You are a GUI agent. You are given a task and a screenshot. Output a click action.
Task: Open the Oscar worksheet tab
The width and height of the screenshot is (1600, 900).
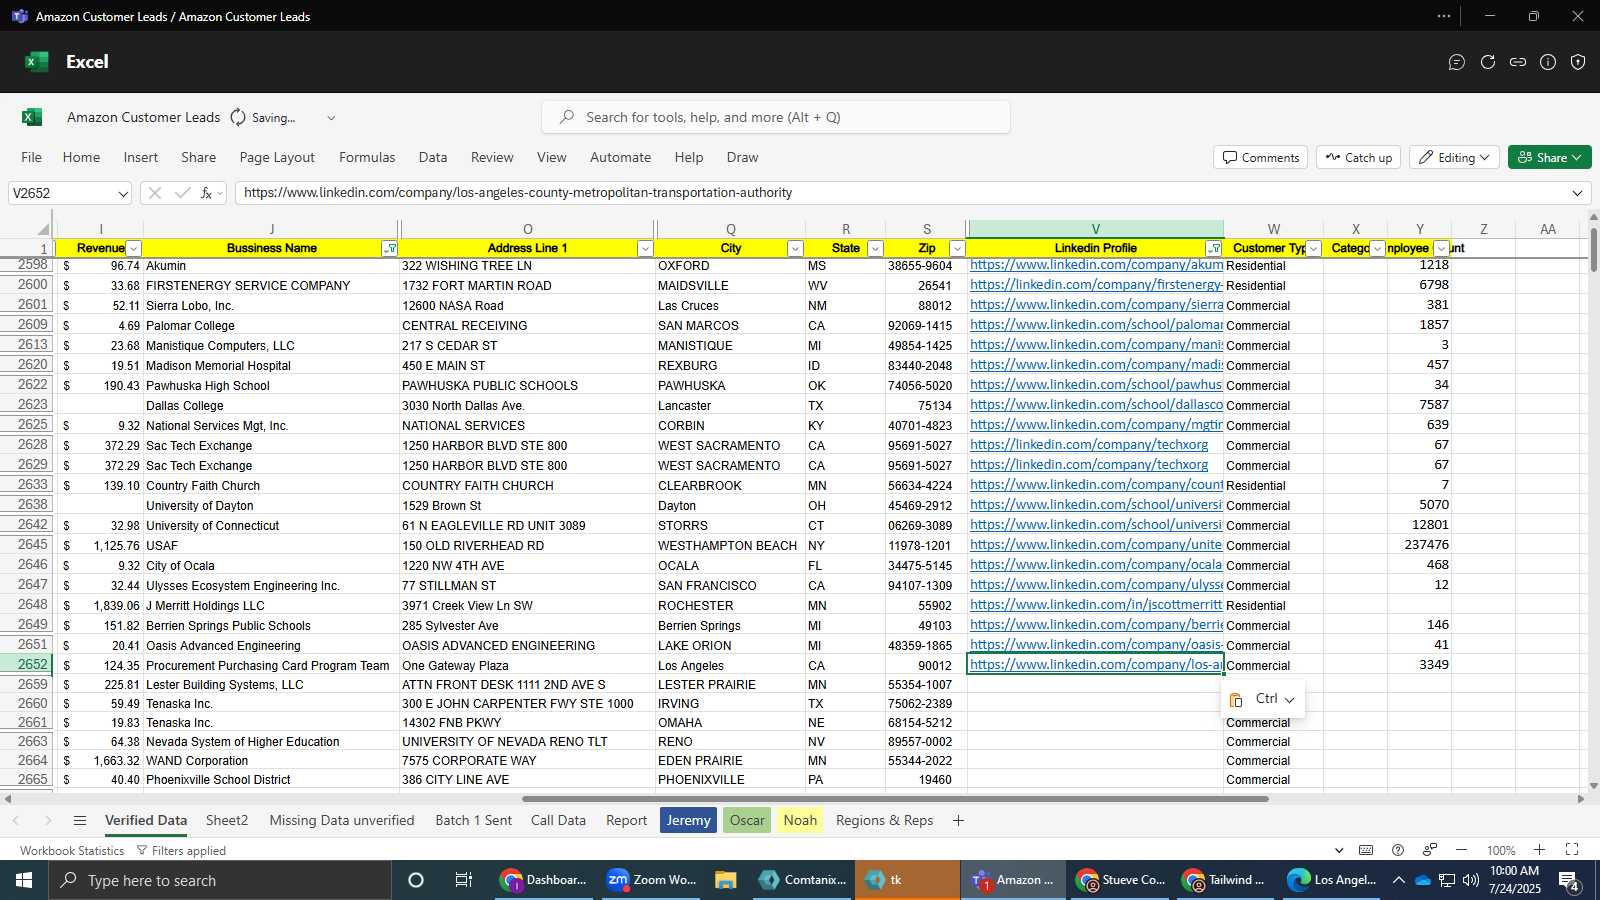[x=747, y=821]
